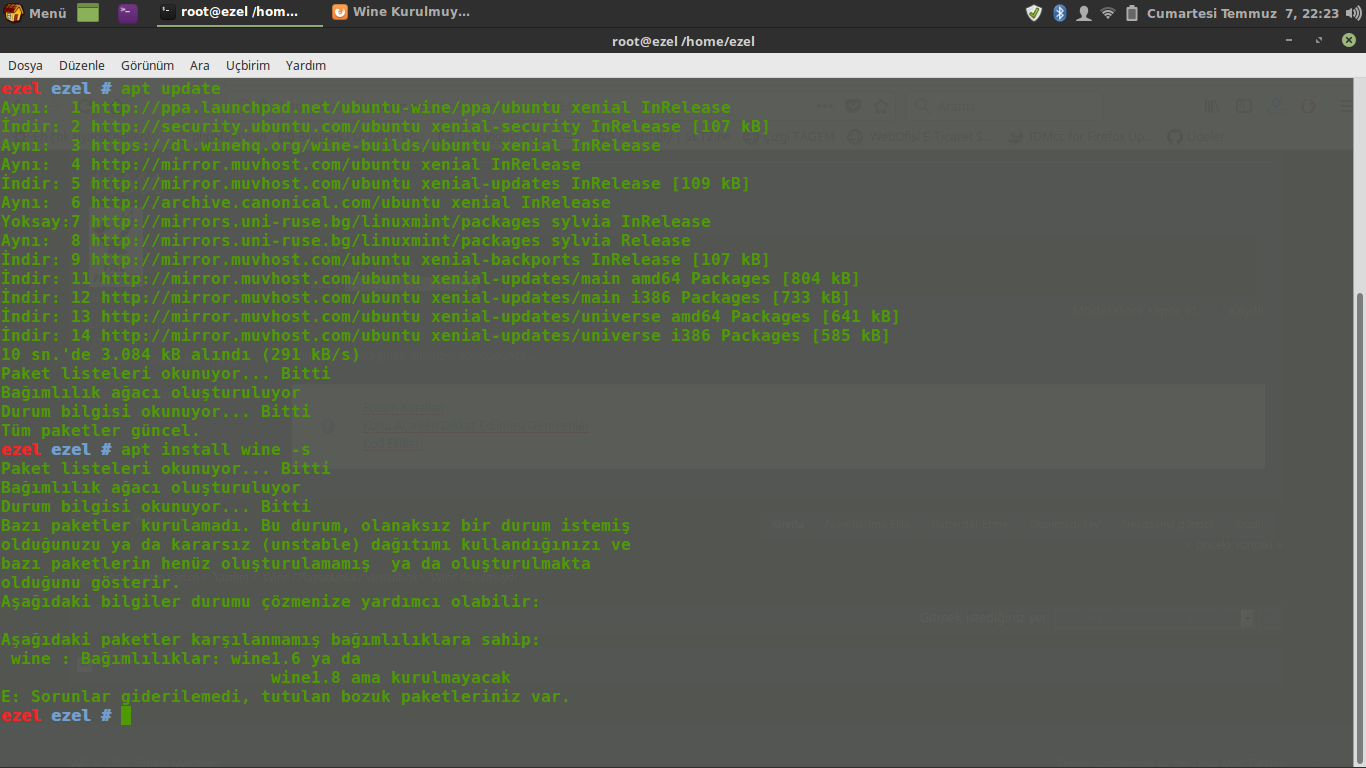Click the xenial-updates/main amd64 Packages [804 kB] line
Image resolution: width=1366 pixels, height=768 pixels.
[x=431, y=279]
